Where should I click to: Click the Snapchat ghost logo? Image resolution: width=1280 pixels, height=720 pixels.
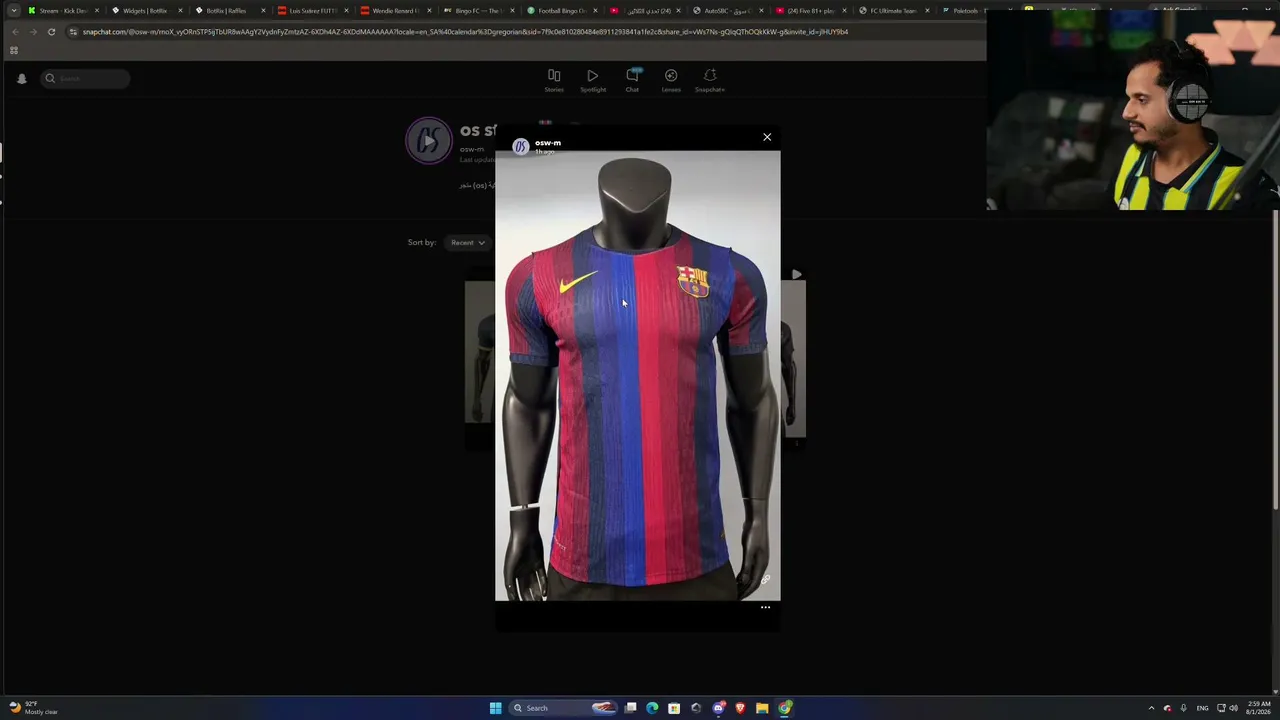click(x=22, y=78)
